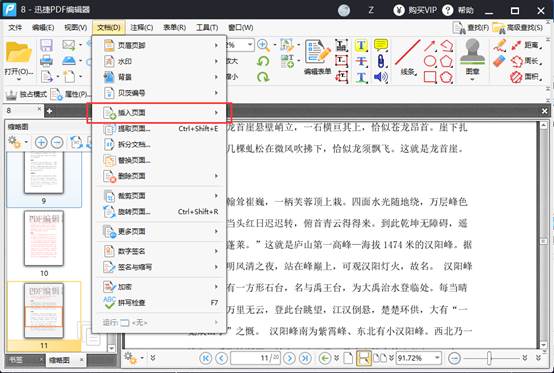The height and width of the screenshot is (373, 554).
Task: Select the red arrow drawing tool
Action: point(430,45)
